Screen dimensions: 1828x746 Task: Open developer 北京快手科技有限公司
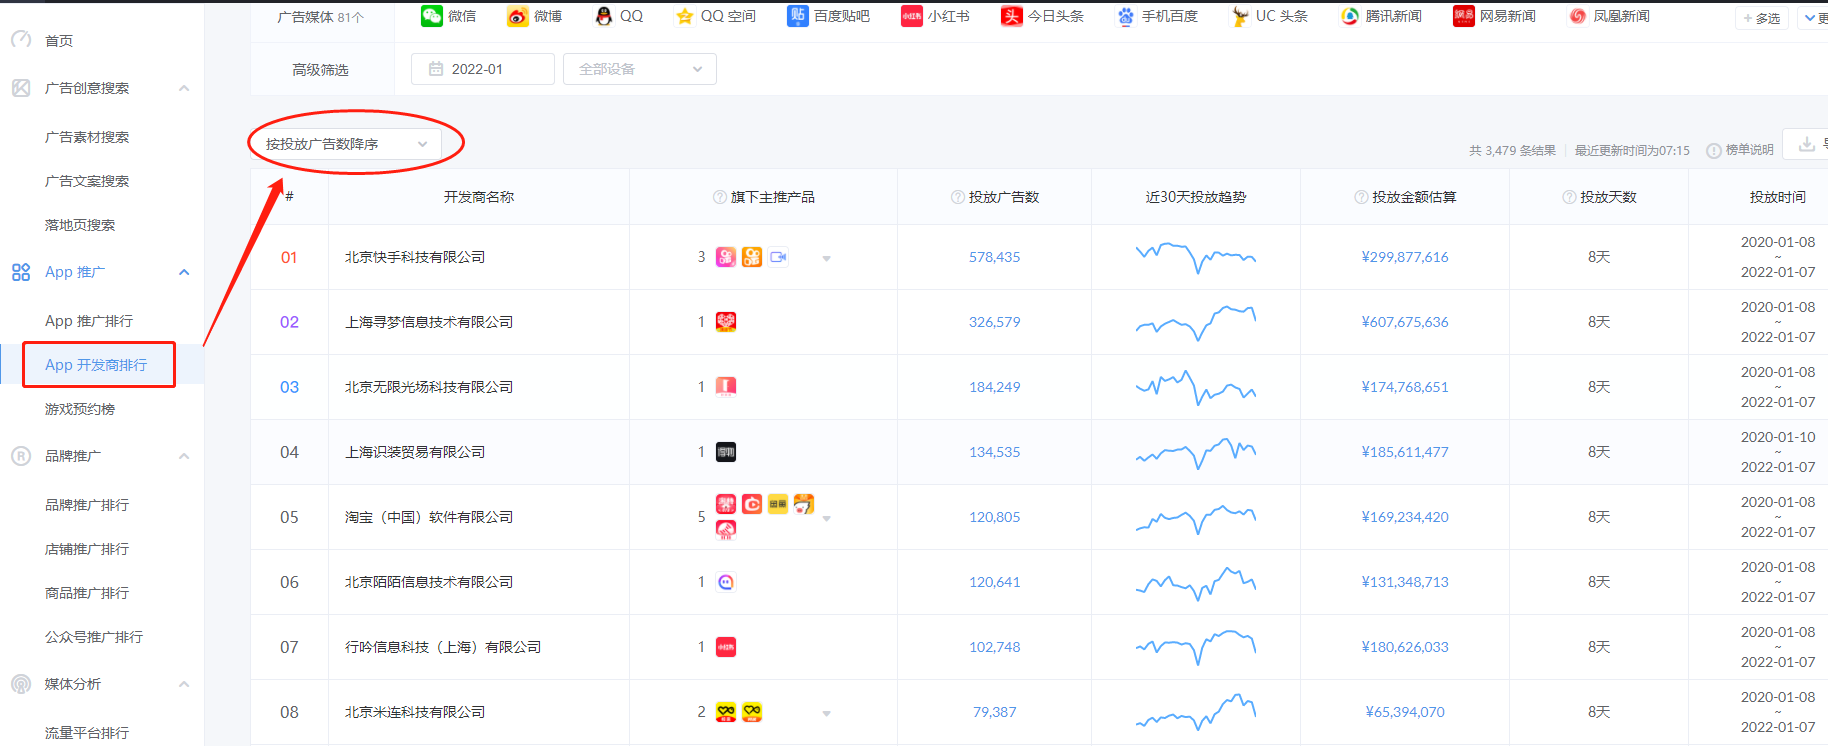(415, 257)
